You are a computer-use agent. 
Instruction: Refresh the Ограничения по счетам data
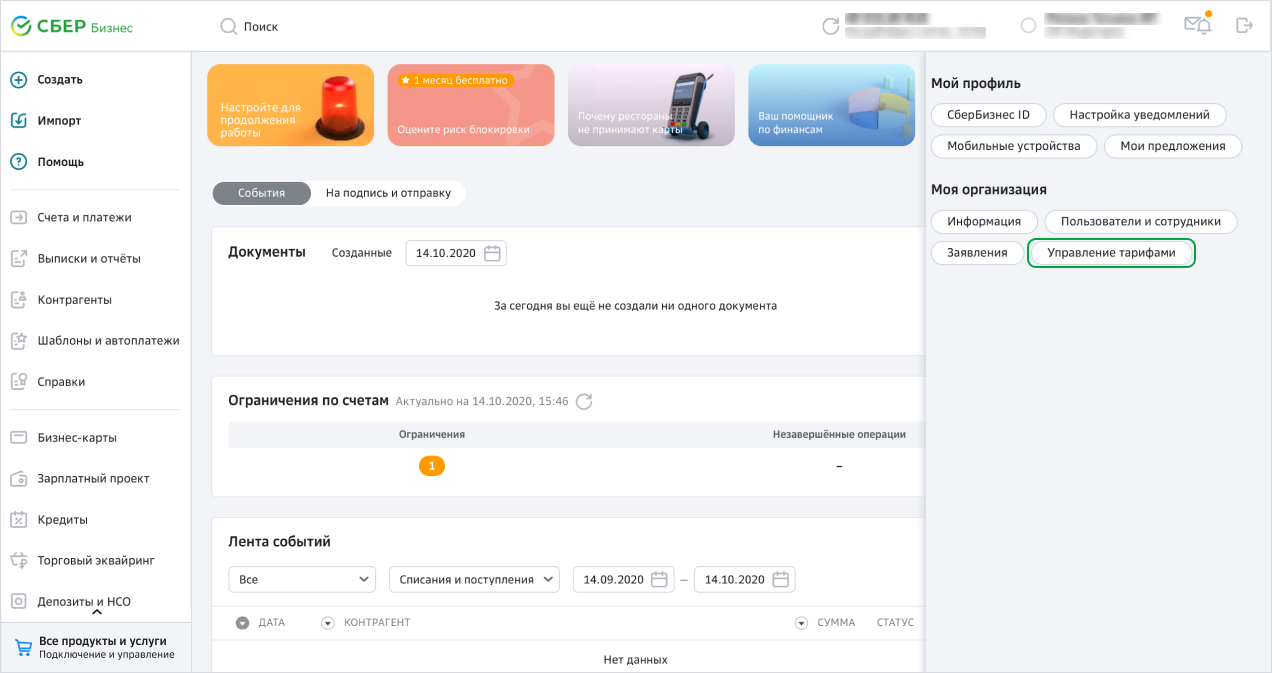tap(584, 401)
